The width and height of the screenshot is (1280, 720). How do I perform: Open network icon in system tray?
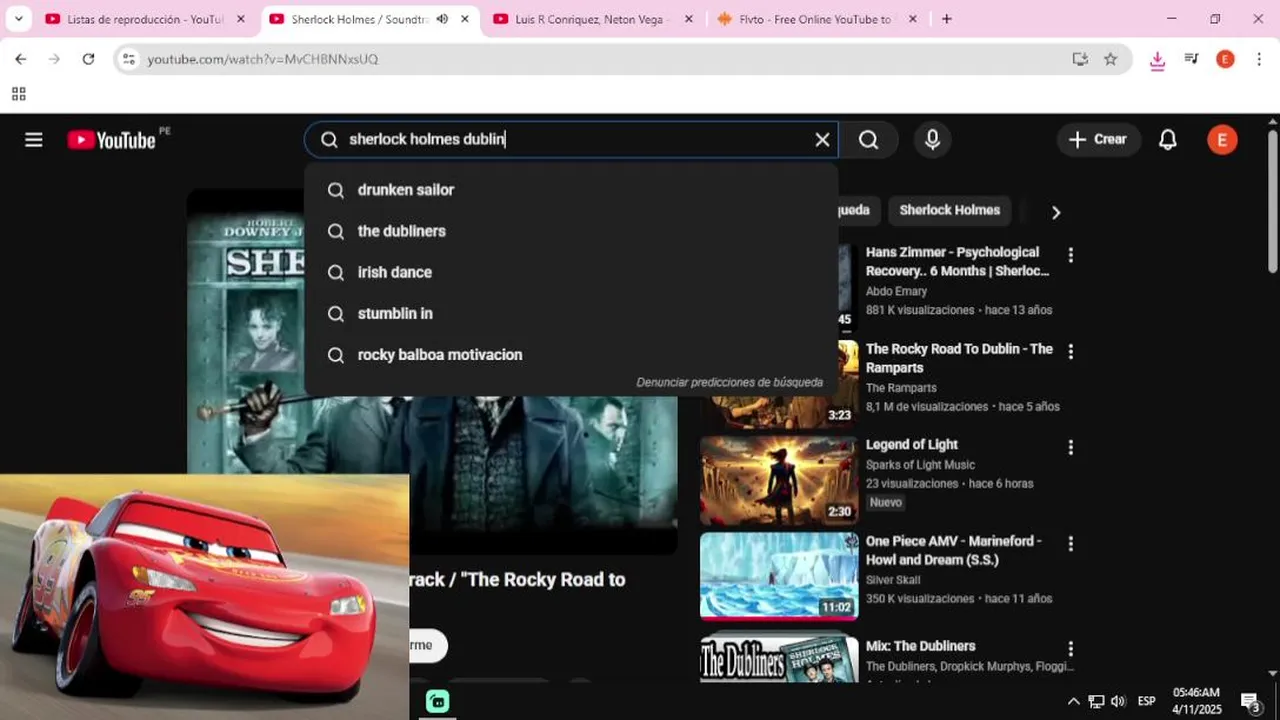click(x=1096, y=701)
